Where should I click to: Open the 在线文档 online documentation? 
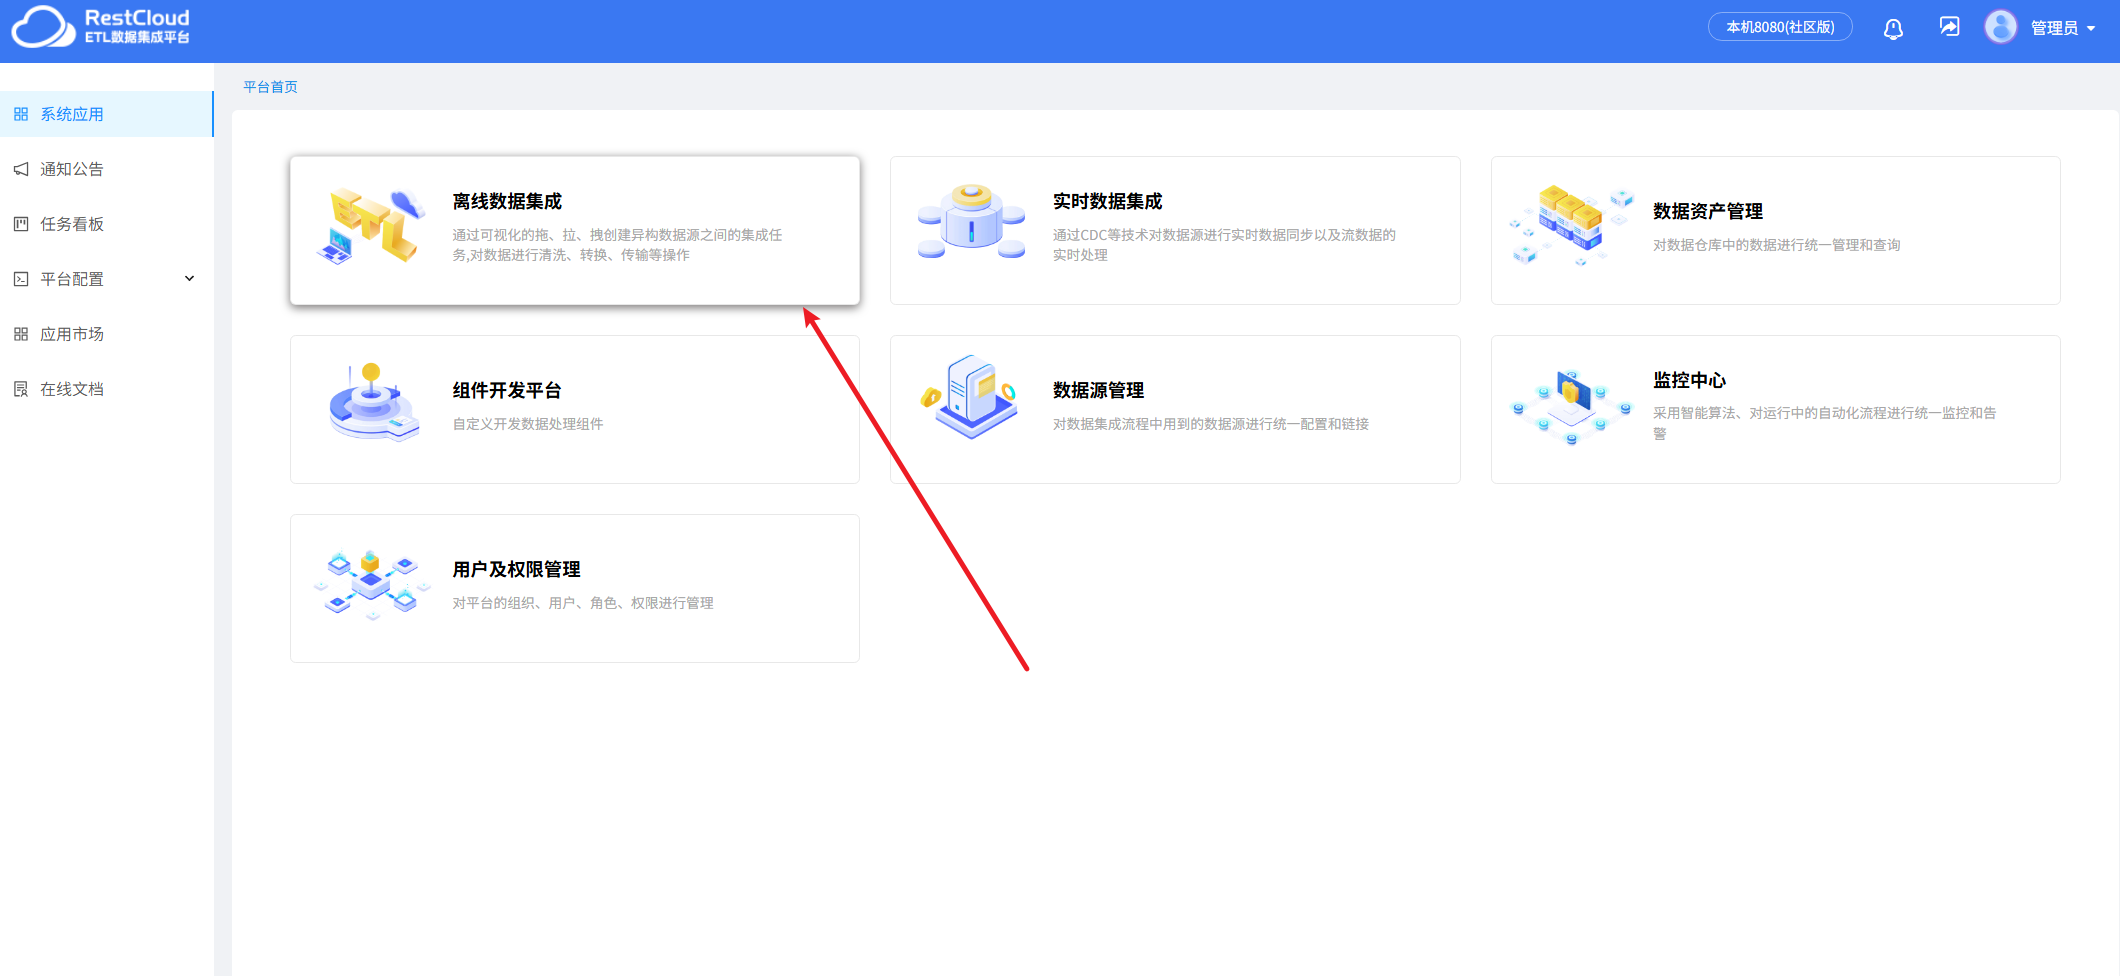(x=72, y=388)
